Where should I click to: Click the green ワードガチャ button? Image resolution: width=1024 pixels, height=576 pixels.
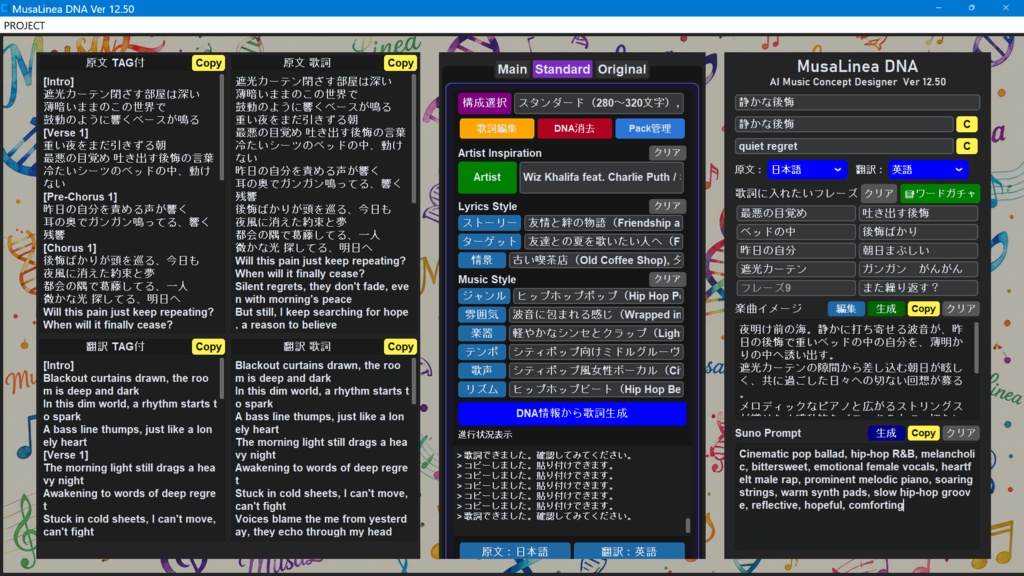pos(939,194)
